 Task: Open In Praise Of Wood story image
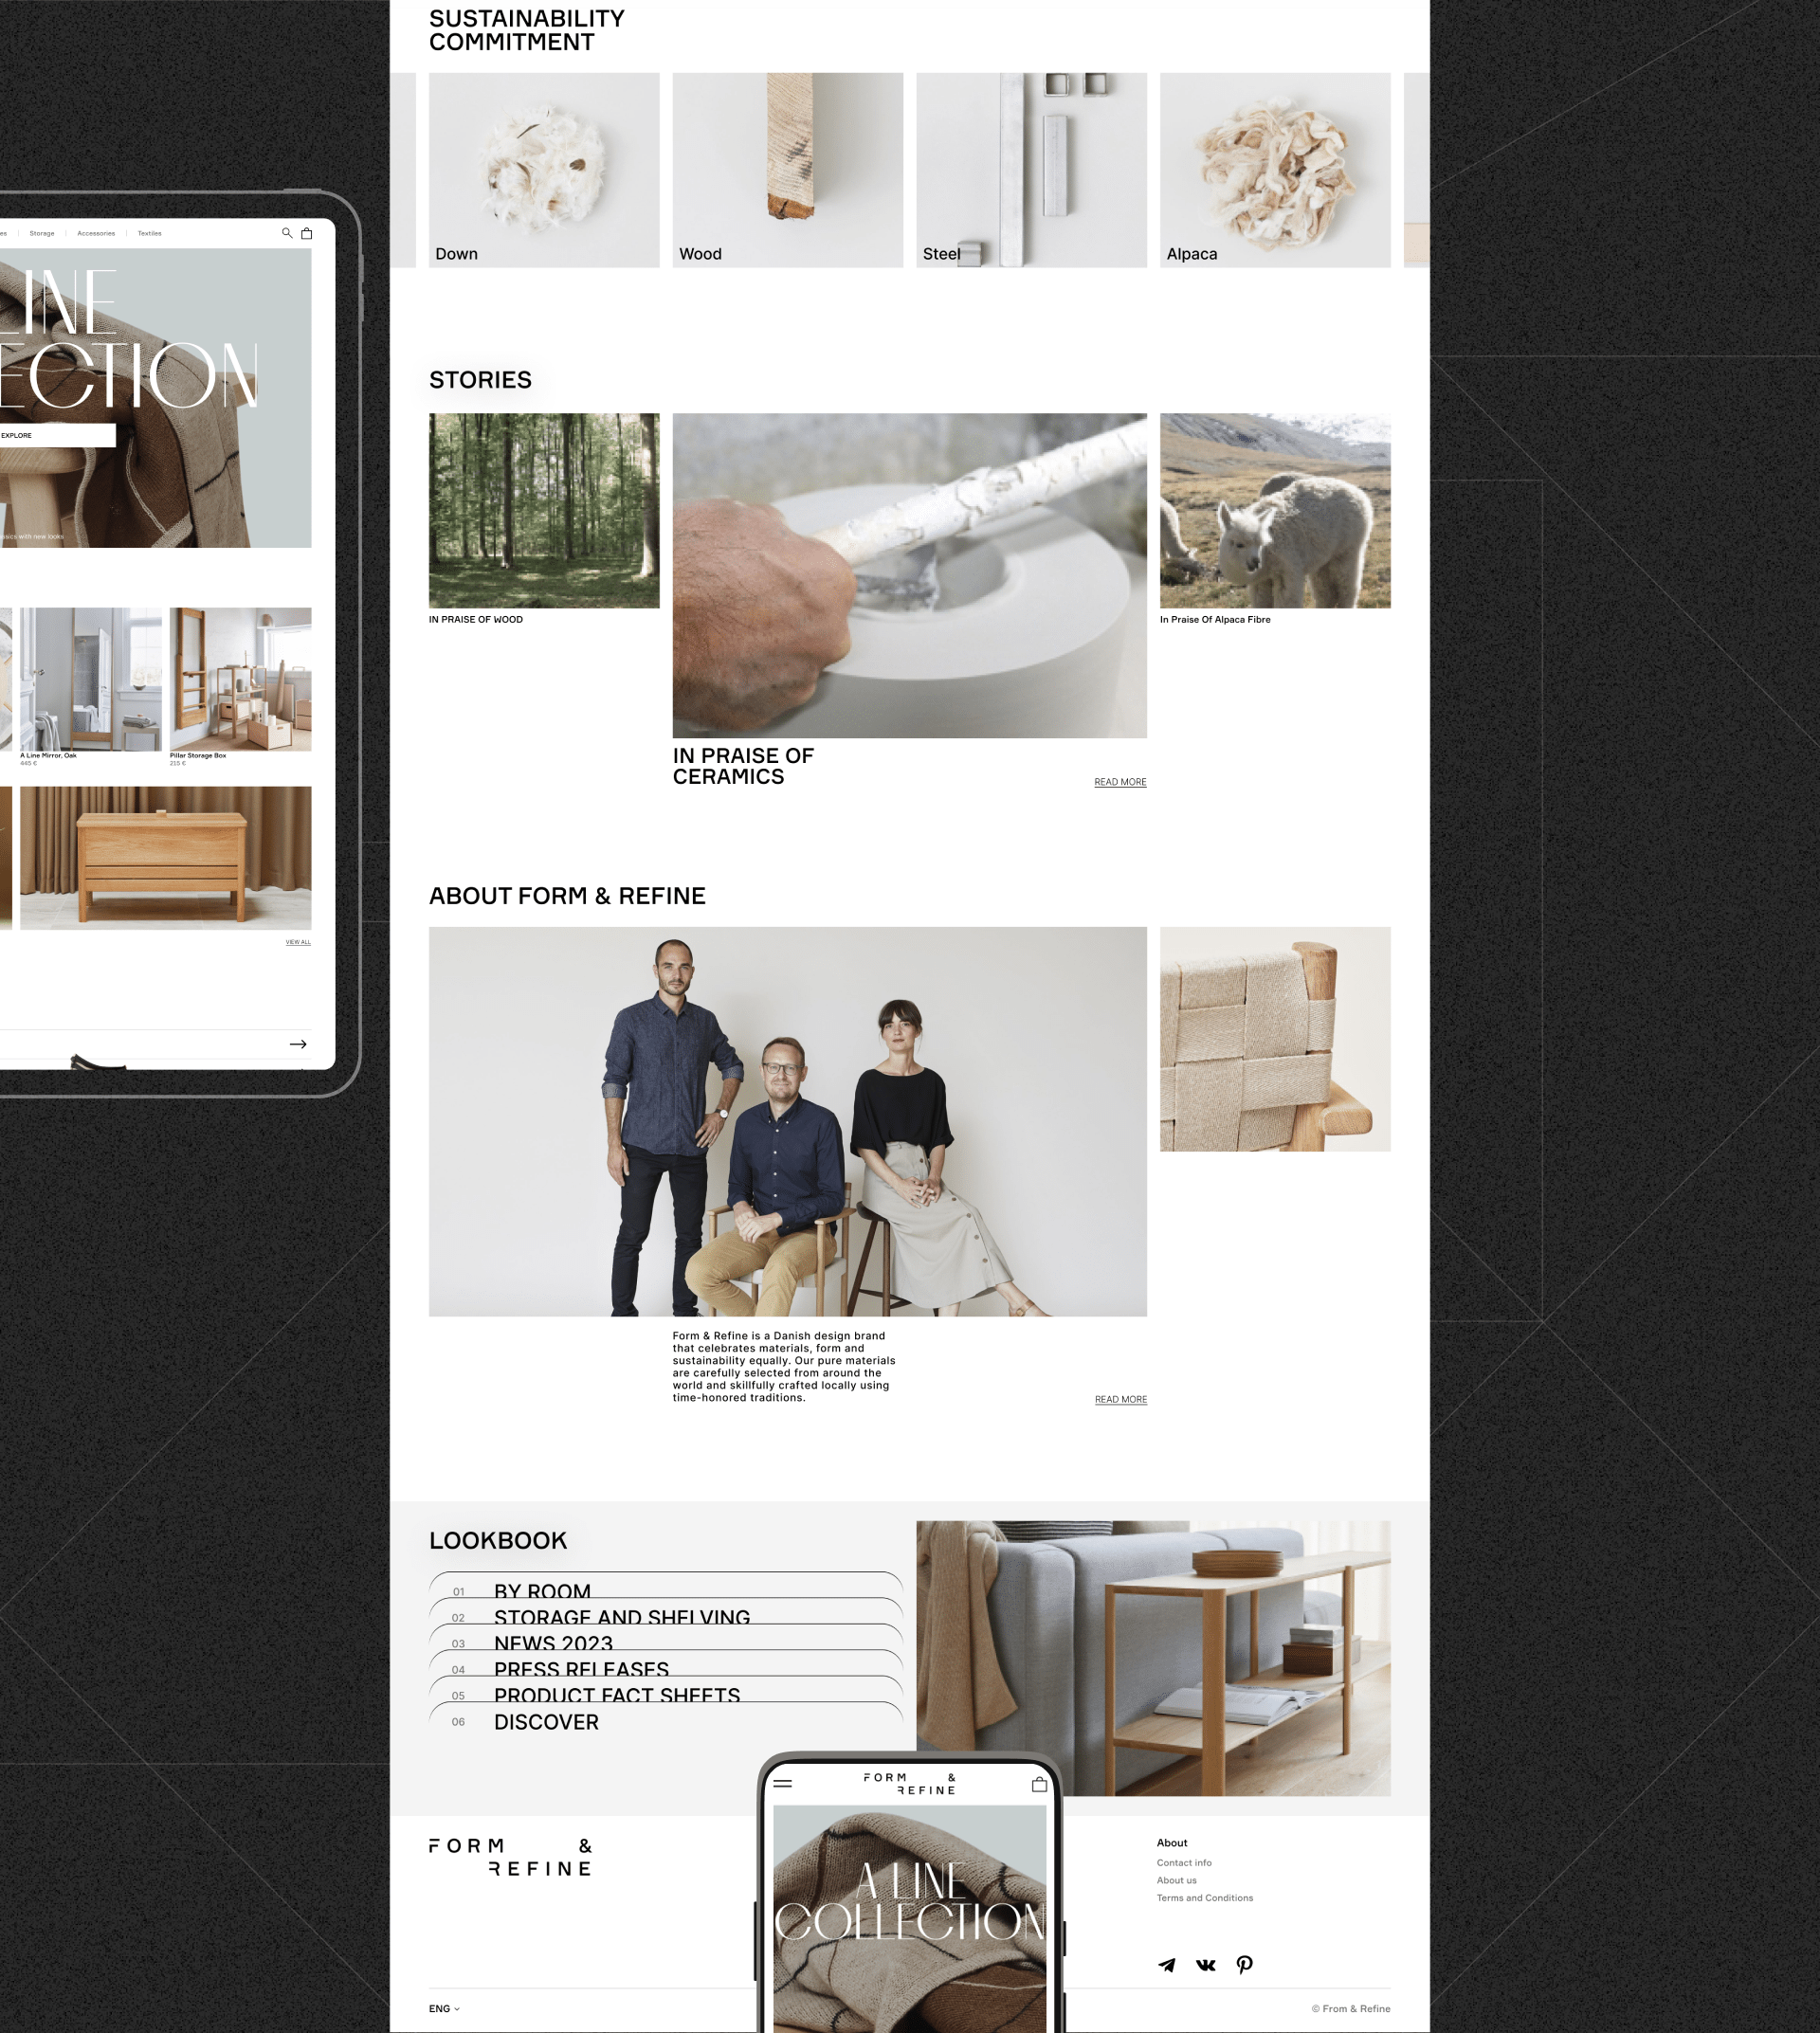(x=544, y=510)
